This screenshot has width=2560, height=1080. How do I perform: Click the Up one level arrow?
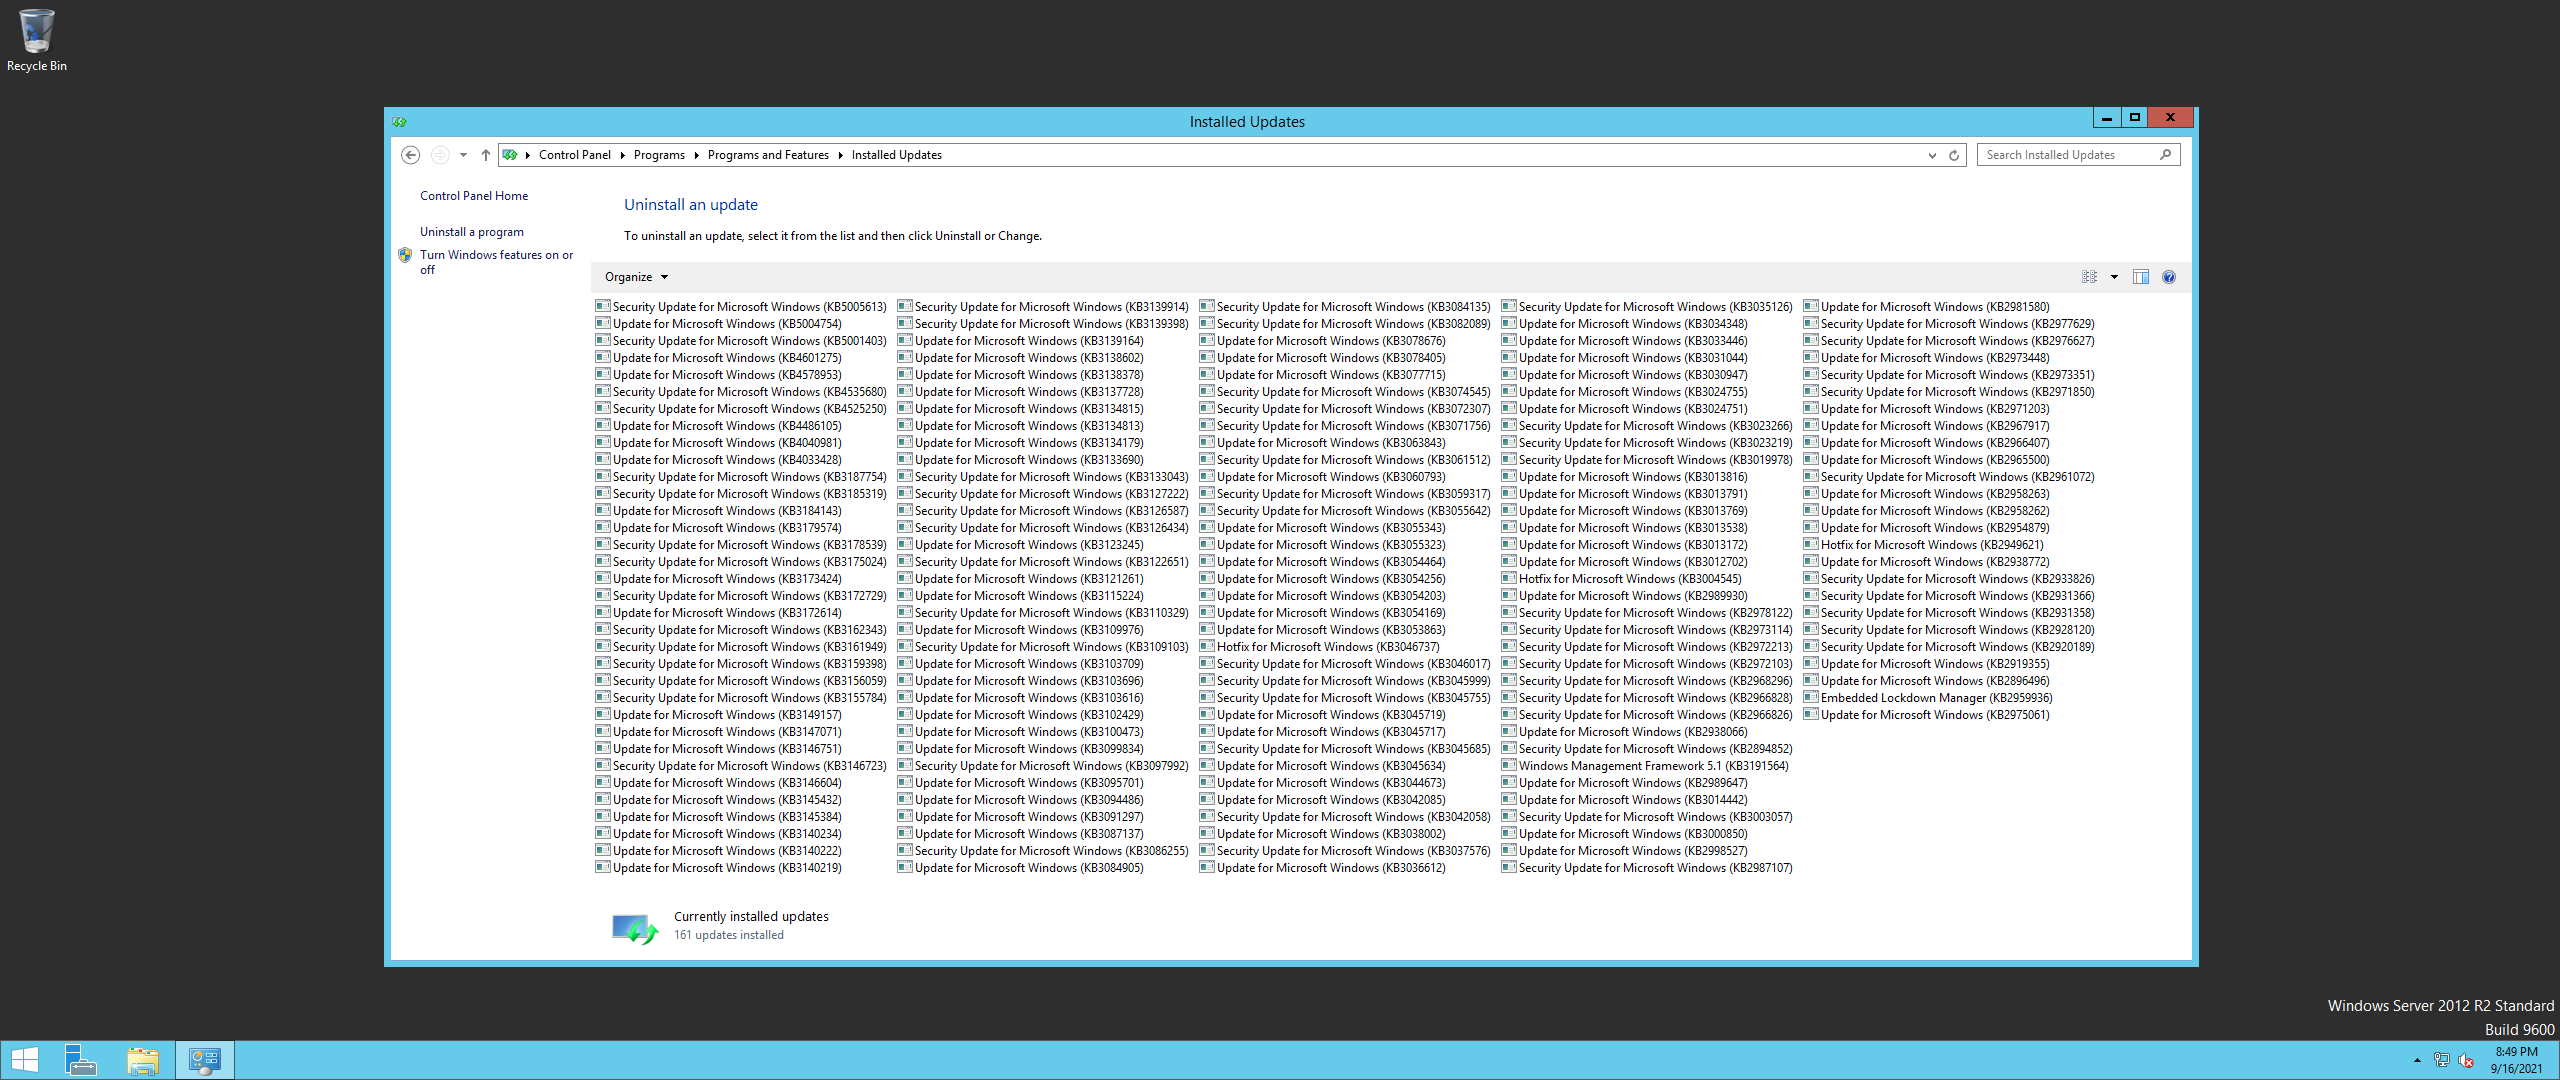(x=486, y=155)
